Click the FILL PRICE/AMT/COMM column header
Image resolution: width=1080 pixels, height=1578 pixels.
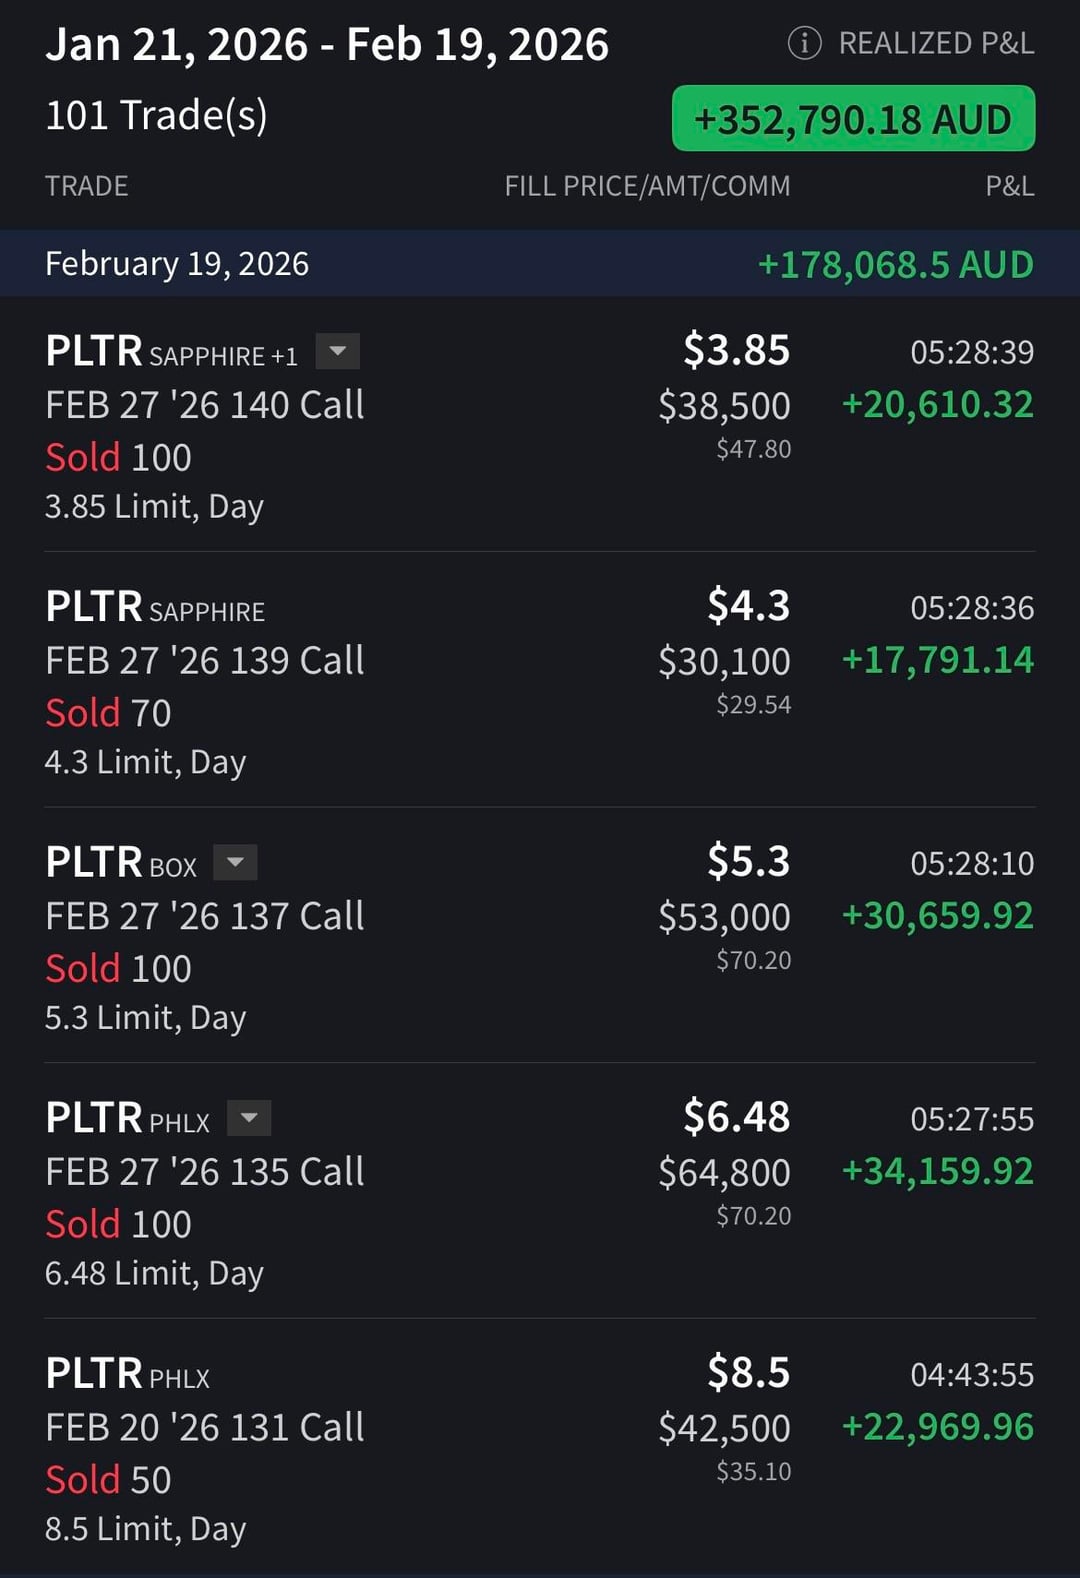pos(647,186)
